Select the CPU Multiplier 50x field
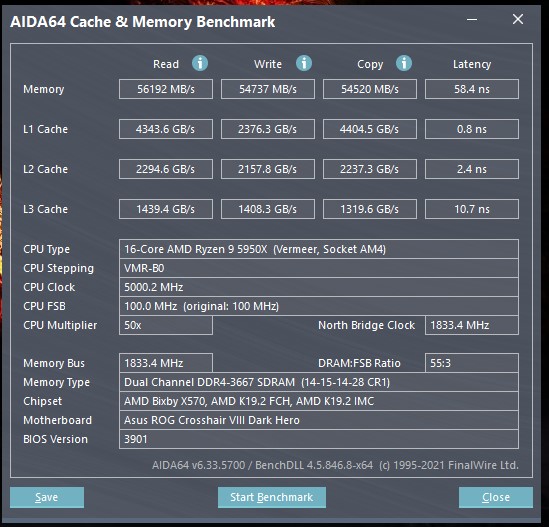The image size is (549, 527). click(x=166, y=325)
